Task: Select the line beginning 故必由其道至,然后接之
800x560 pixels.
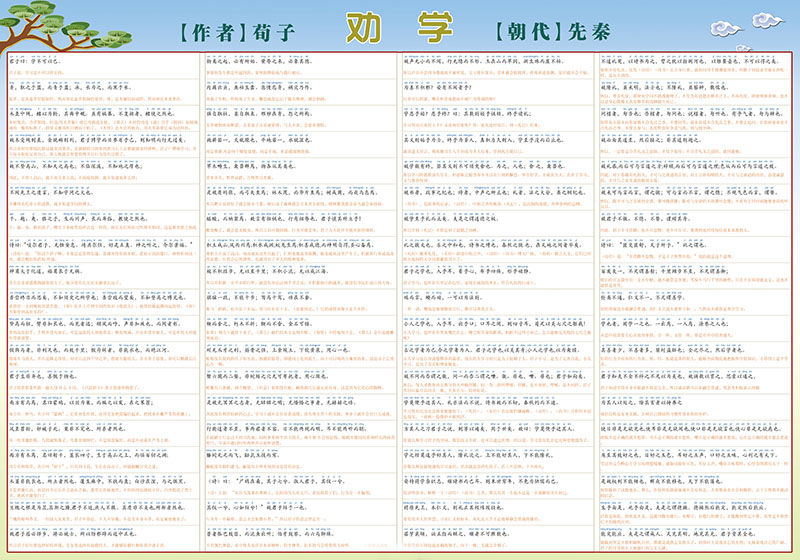Action: coord(651,139)
